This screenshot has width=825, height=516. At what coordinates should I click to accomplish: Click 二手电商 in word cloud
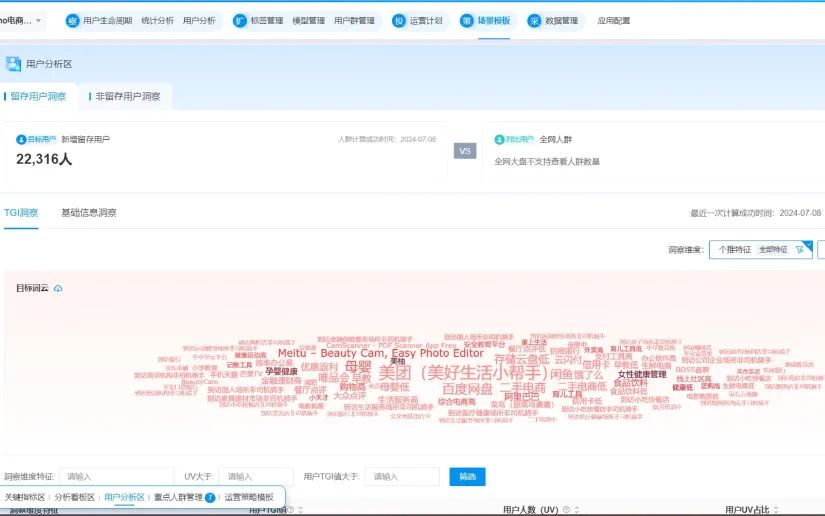(522, 388)
